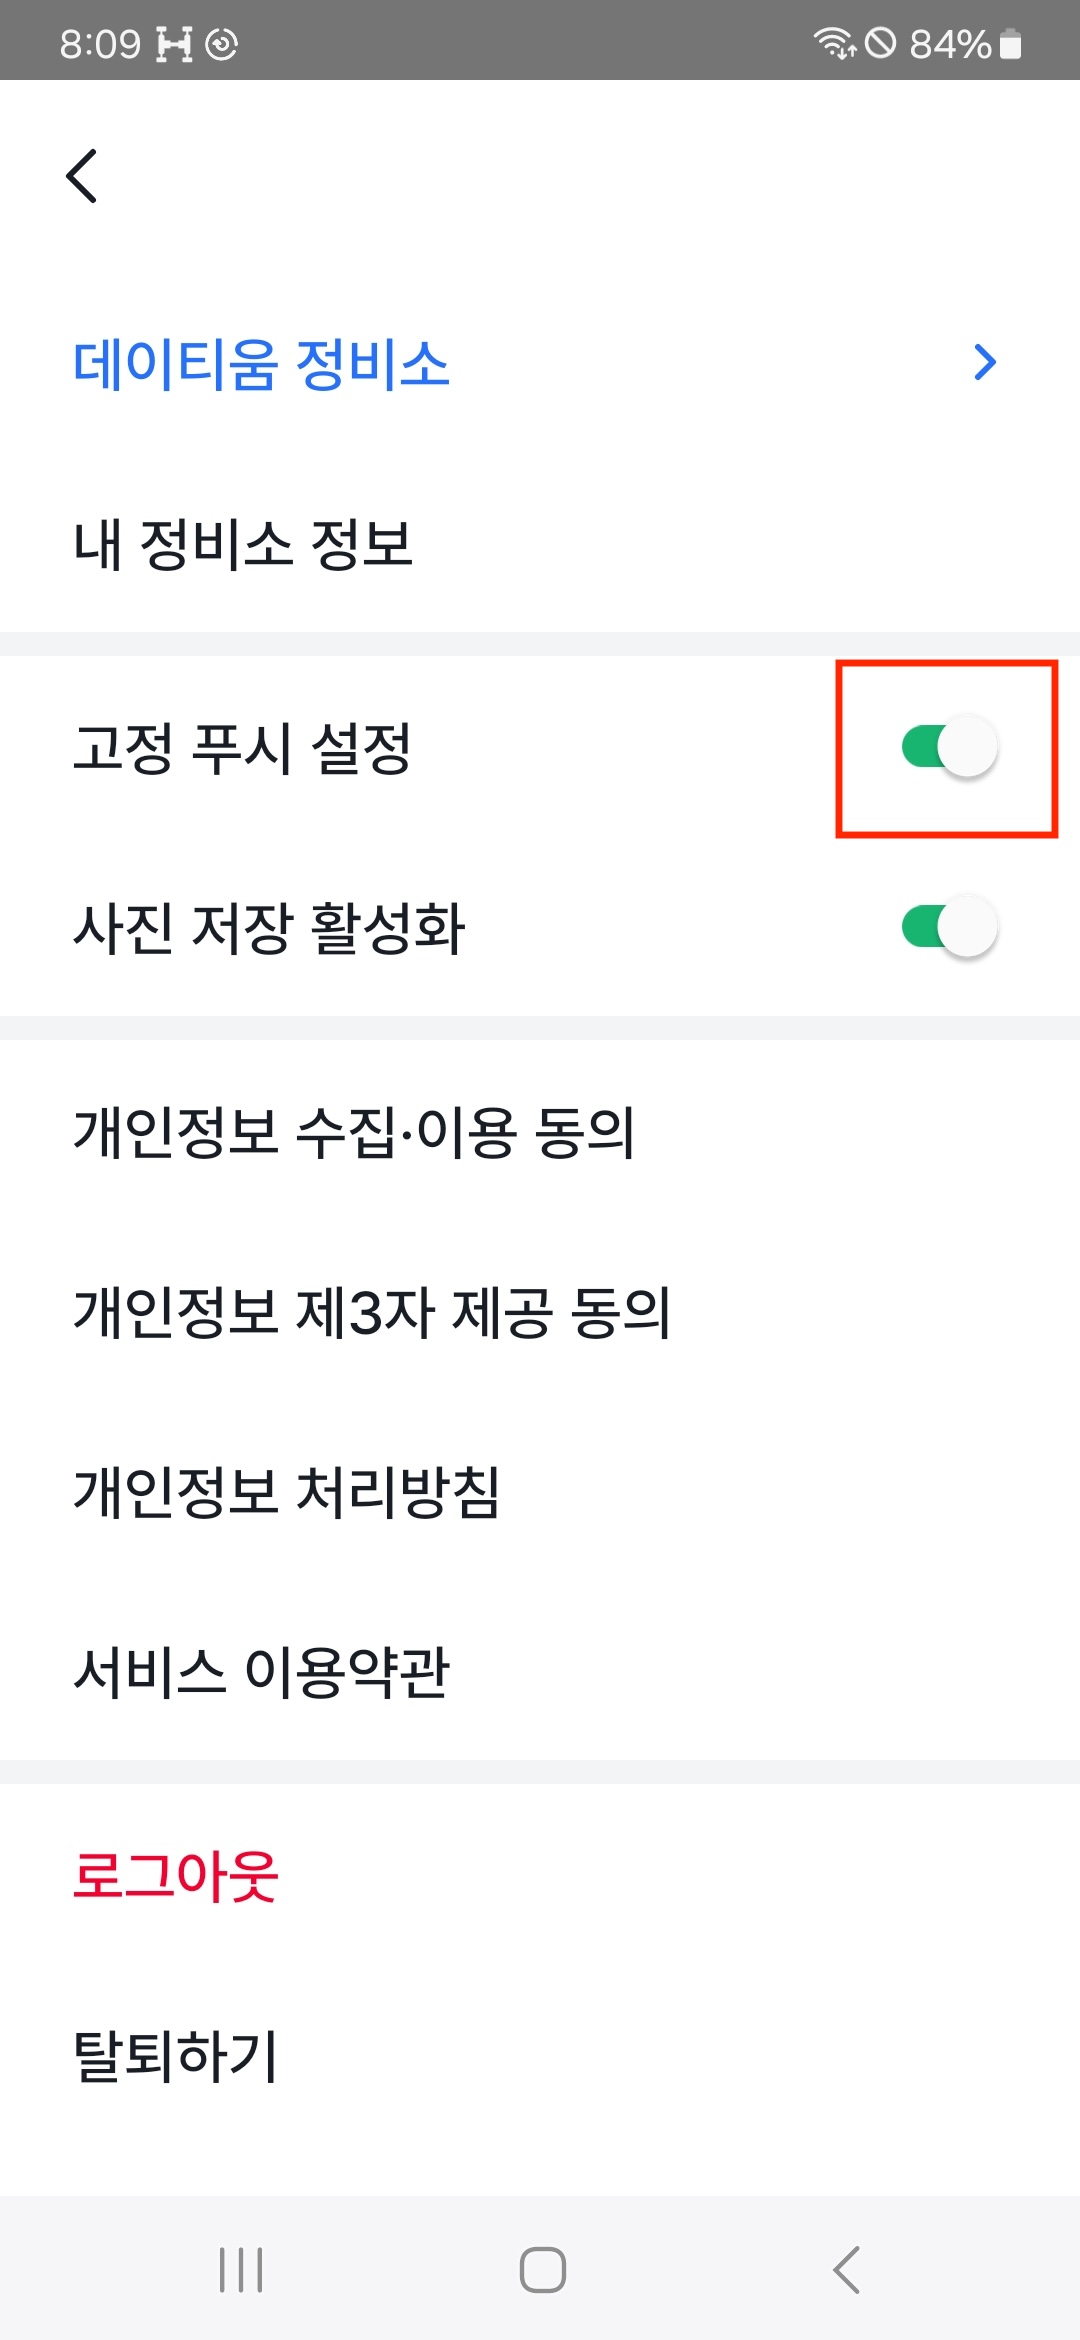Open Android recent apps button
Image resolution: width=1080 pixels, height=2340 pixels.
point(241,2270)
